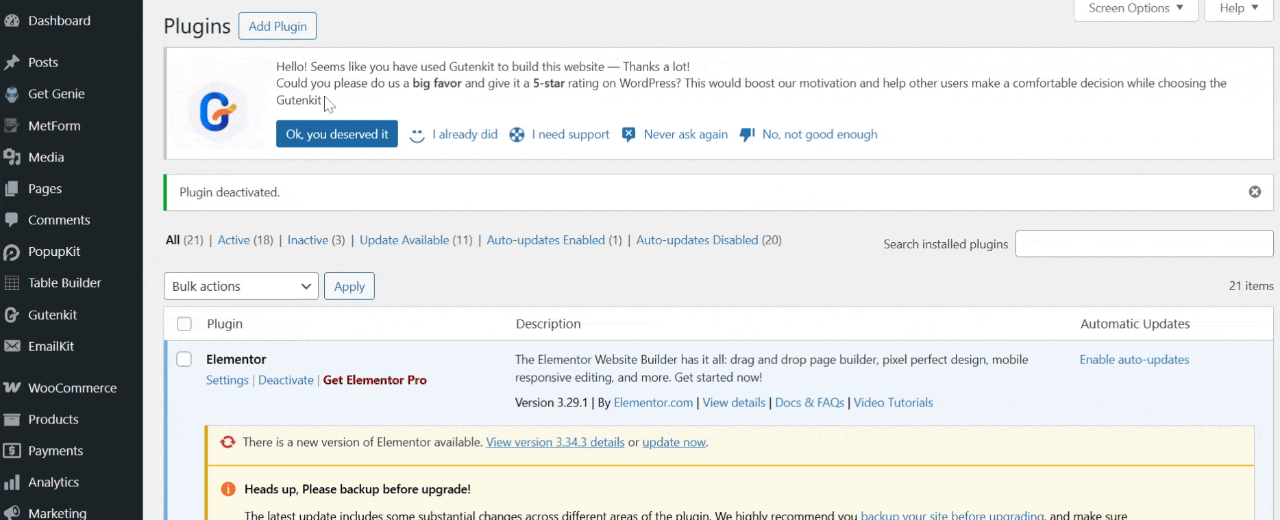Image resolution: width=1280 pixels, height=520 pixels.
Task: Open Elementor Video Tutorials link
Action: (894, 403)
